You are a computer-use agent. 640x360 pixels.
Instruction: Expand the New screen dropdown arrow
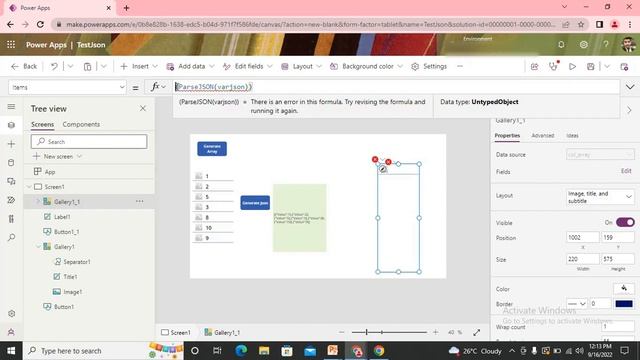80,156
